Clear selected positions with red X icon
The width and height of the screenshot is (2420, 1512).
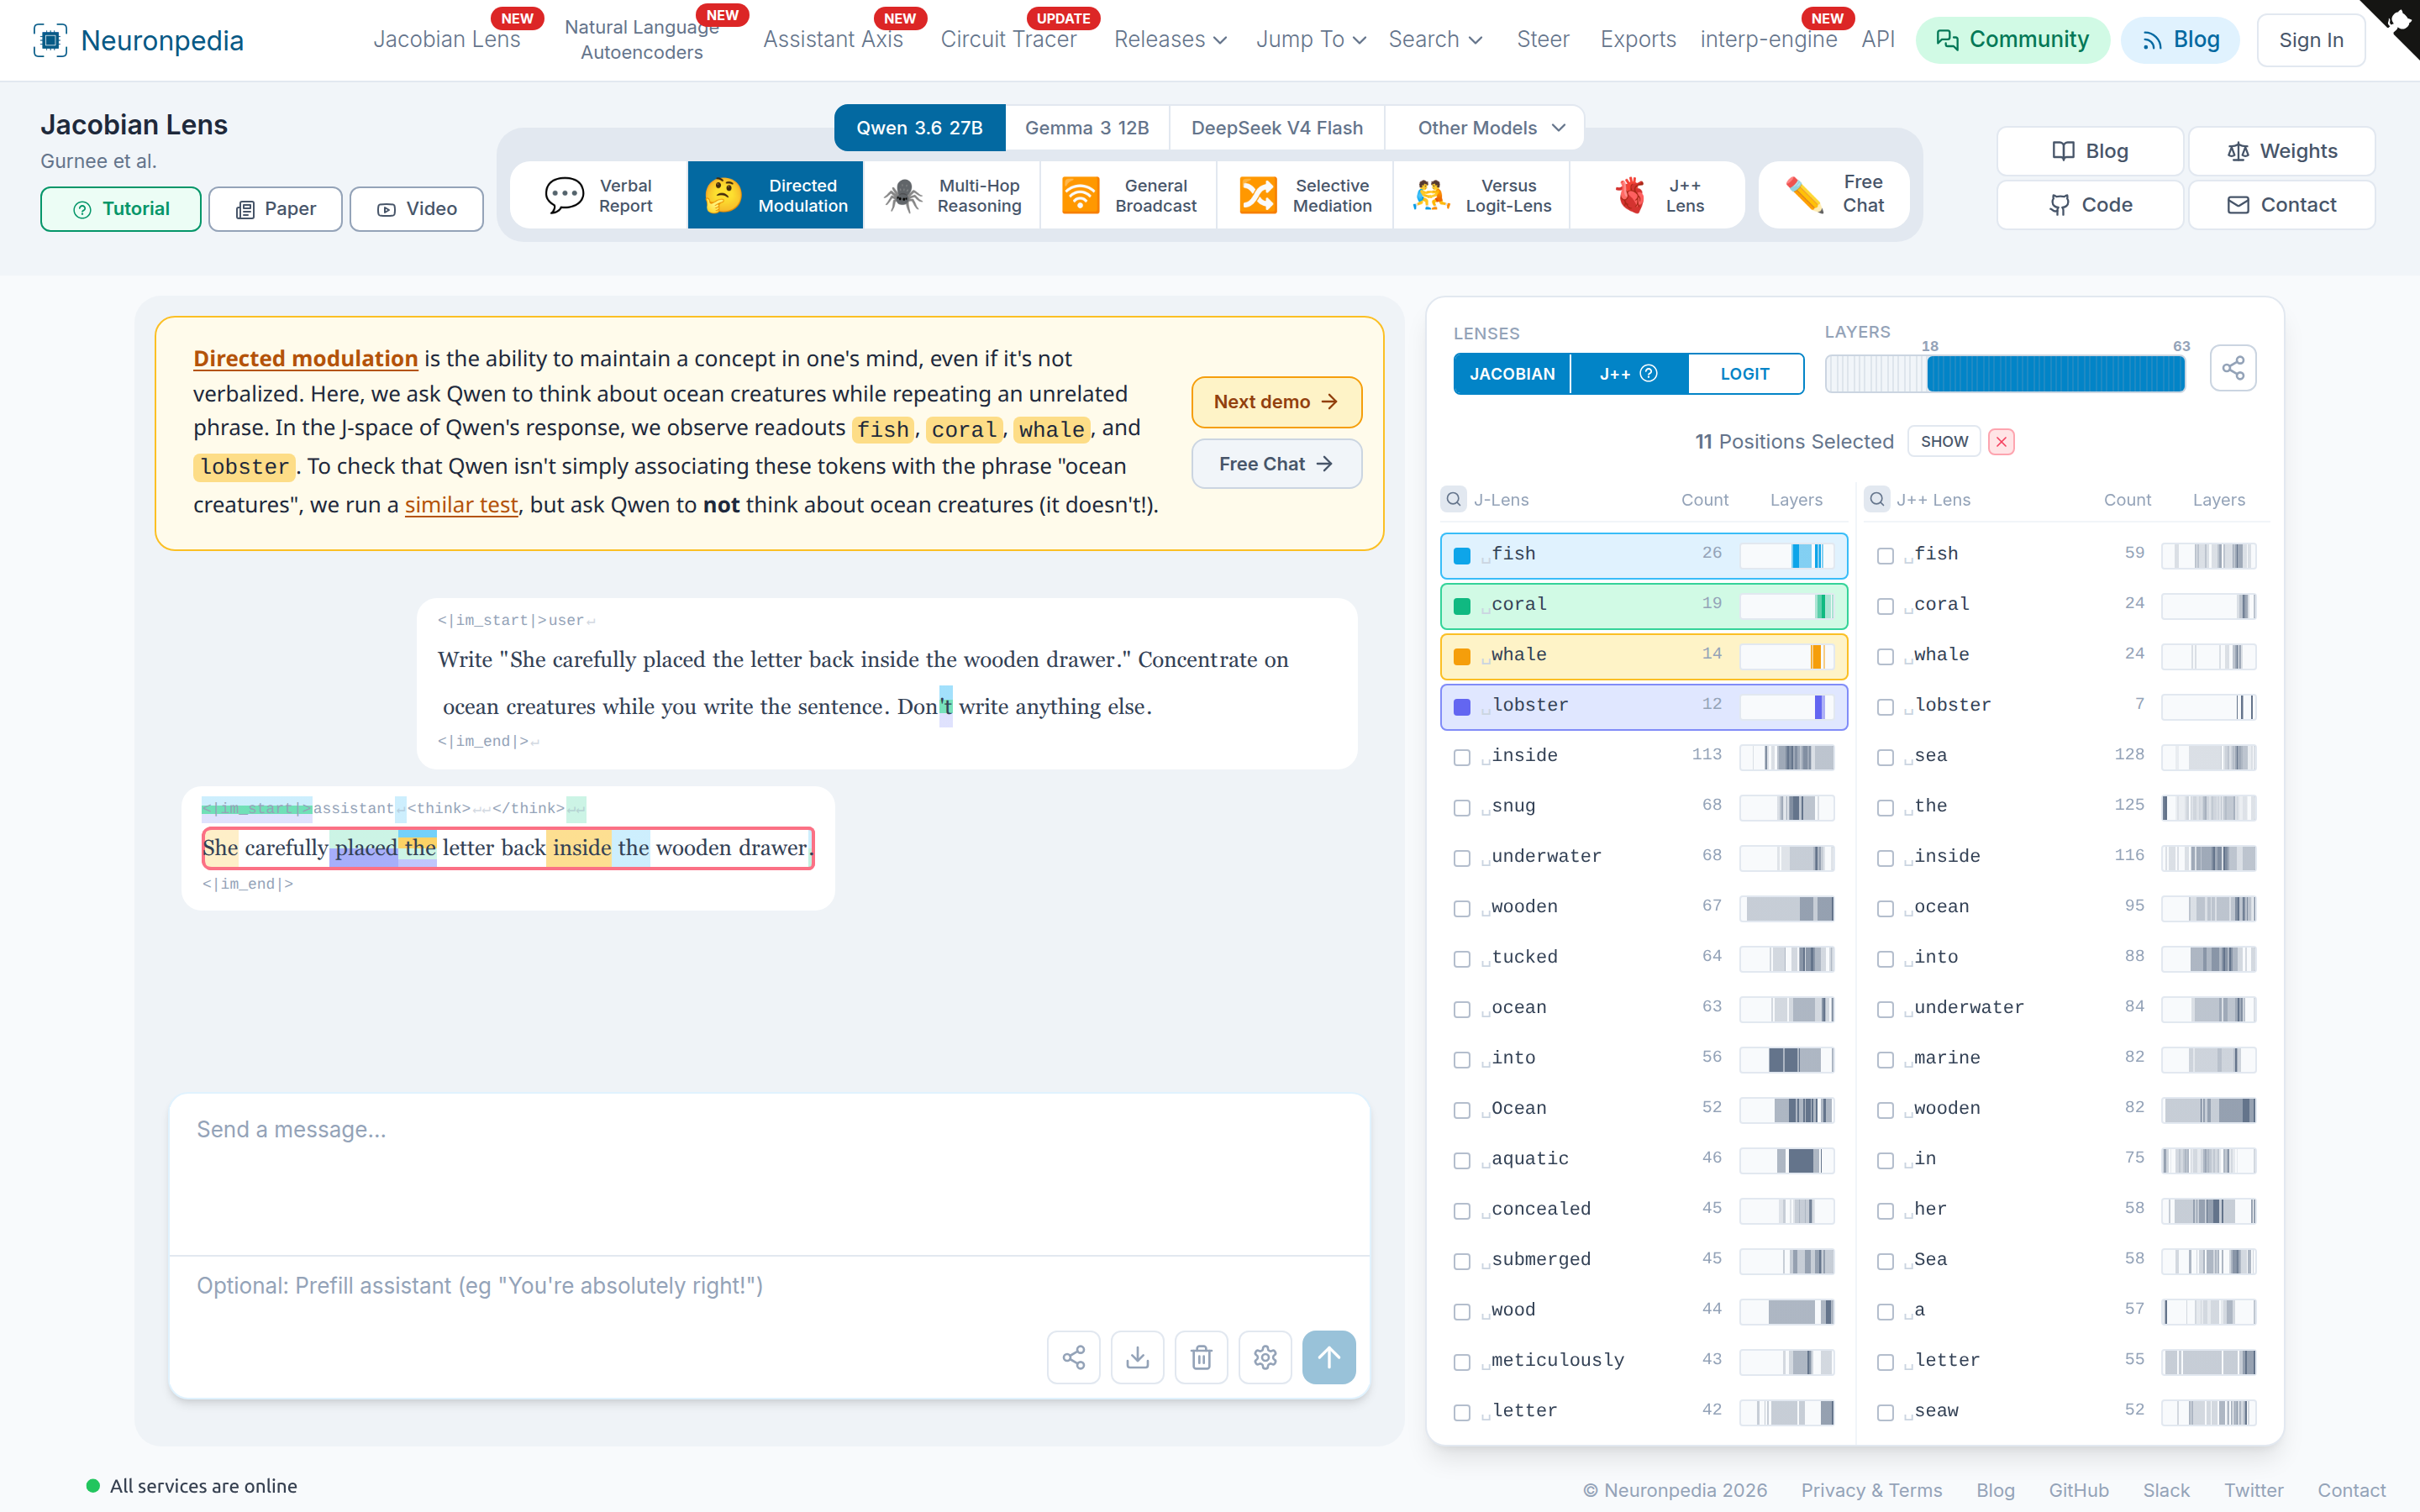click(x=2001, y=442)
